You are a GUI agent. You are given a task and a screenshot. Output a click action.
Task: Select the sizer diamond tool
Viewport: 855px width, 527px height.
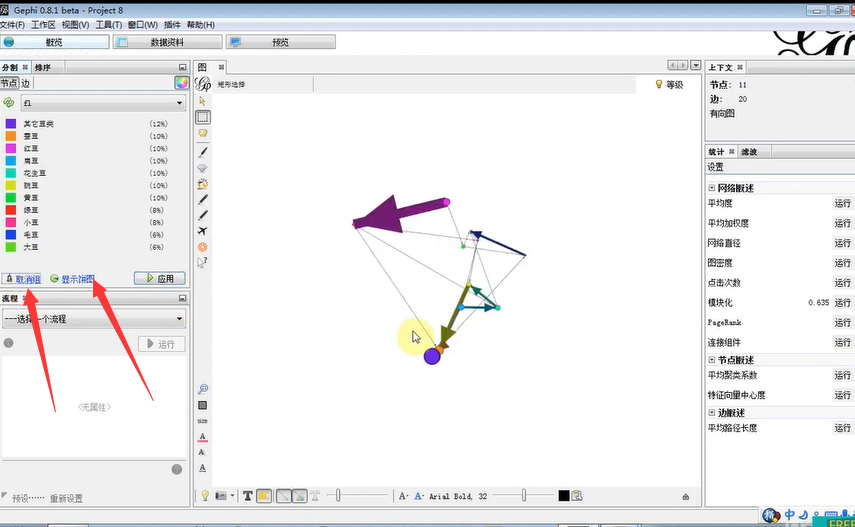click(203, 168)
